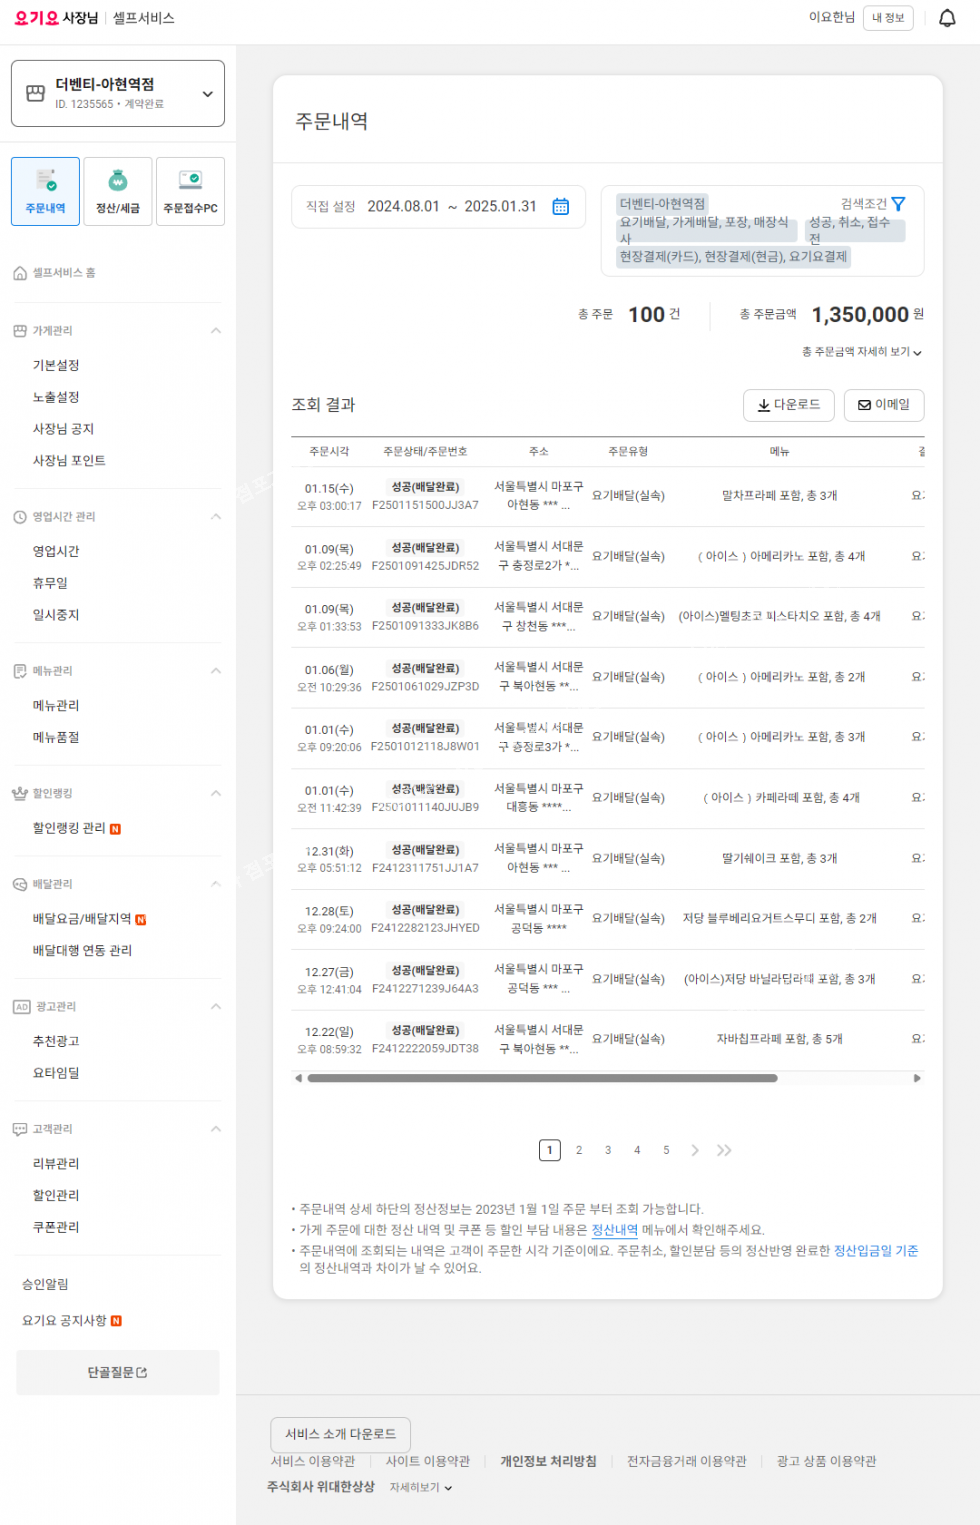
Task: Click the 이메일 button
Action: coord(884,405)
